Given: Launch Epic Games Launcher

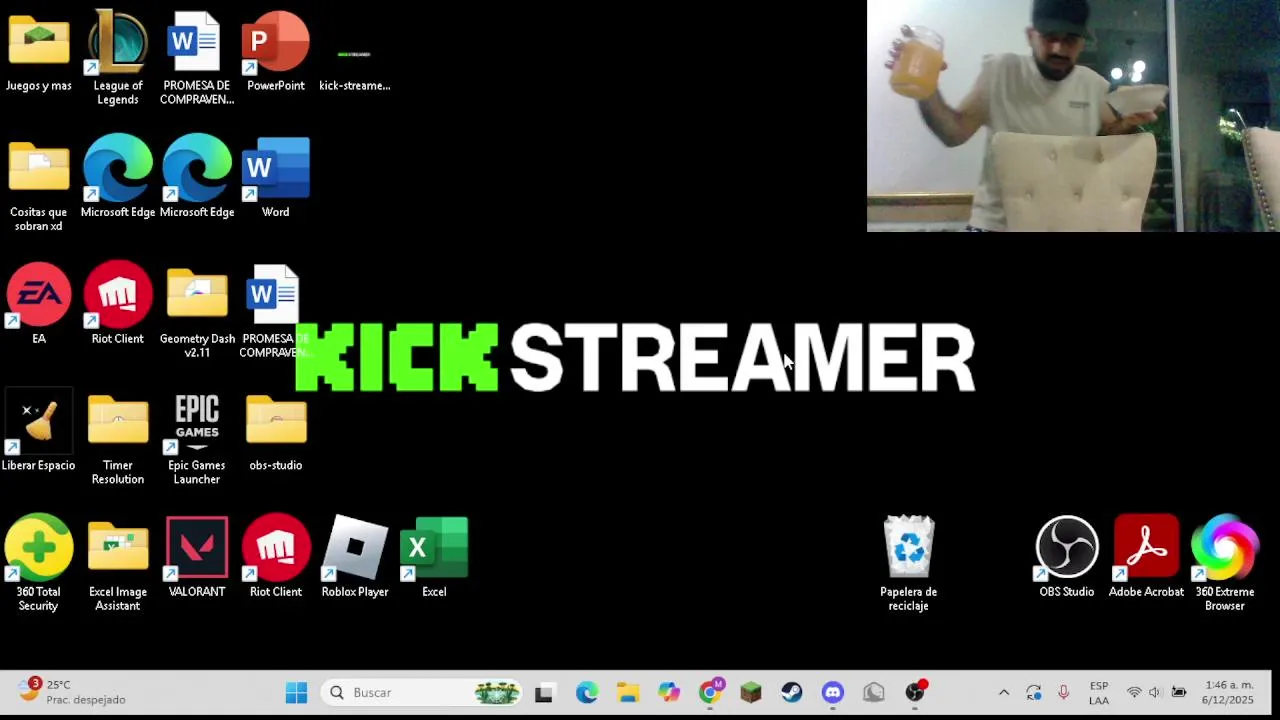Looking at the screenshot, I should [x=197, y=438].
